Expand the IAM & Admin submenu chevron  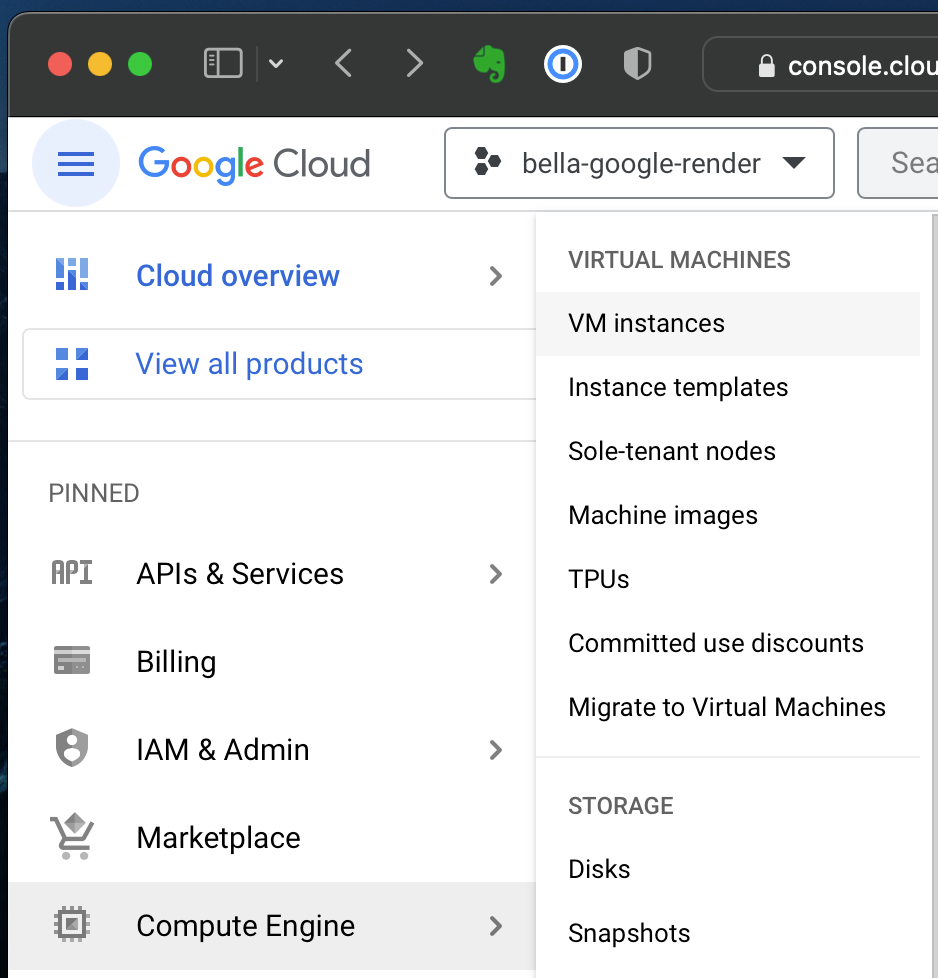[x=495, y=750]
